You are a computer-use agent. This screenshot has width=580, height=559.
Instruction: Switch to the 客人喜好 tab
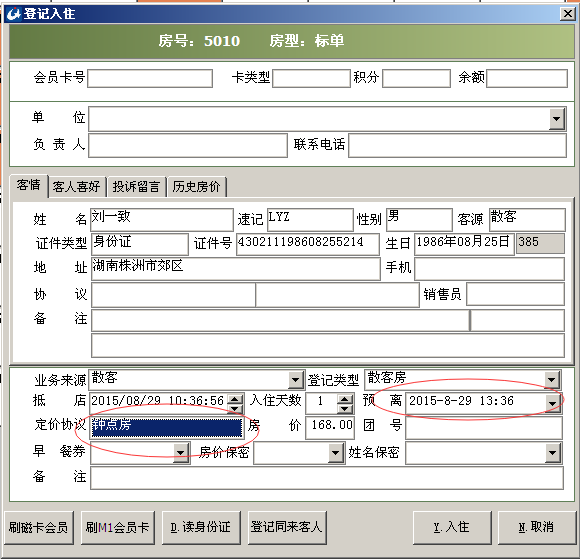77,186
